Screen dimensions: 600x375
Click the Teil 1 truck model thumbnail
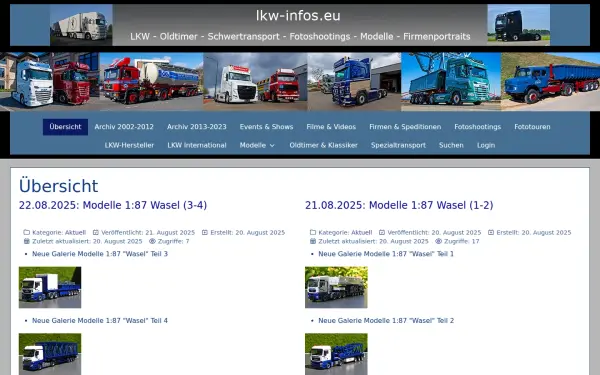[x=336, y=287]
